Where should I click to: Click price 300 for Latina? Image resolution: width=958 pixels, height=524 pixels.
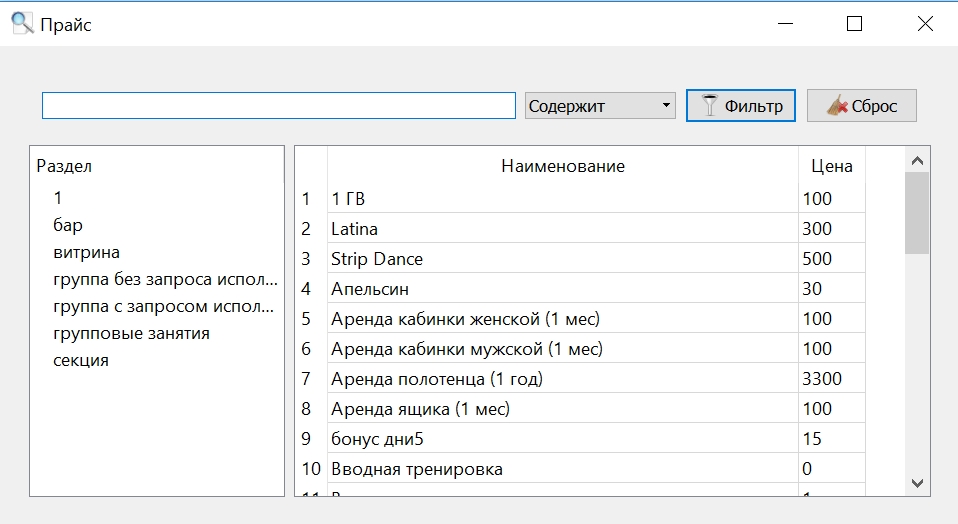(x=832, y=228)
